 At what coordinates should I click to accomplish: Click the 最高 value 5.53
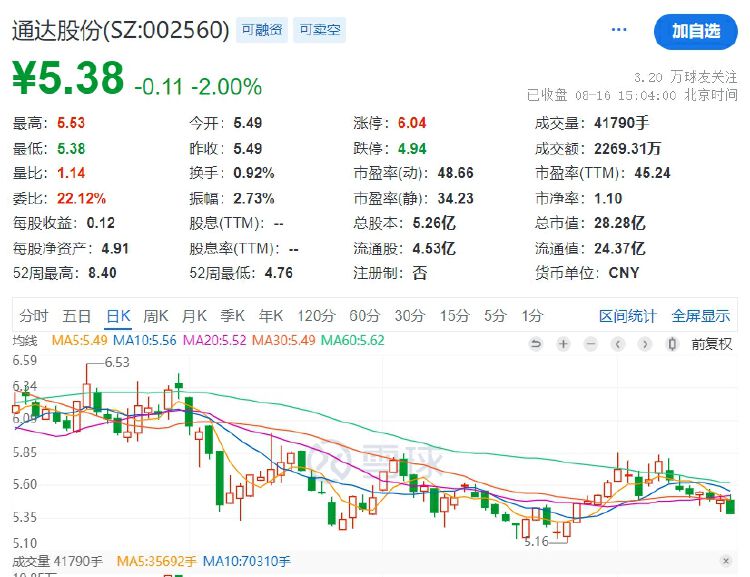71,123
